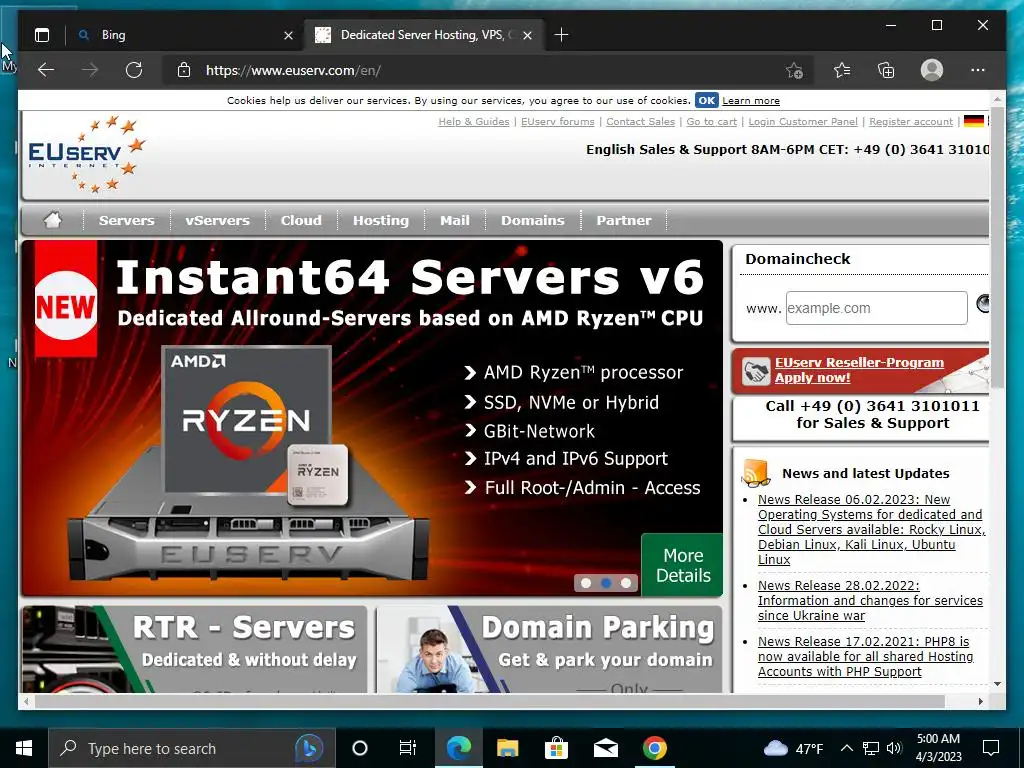Open News Release 17.02.2021 PHP8 link
The image size is (1024, 768).
click(865, 656)
